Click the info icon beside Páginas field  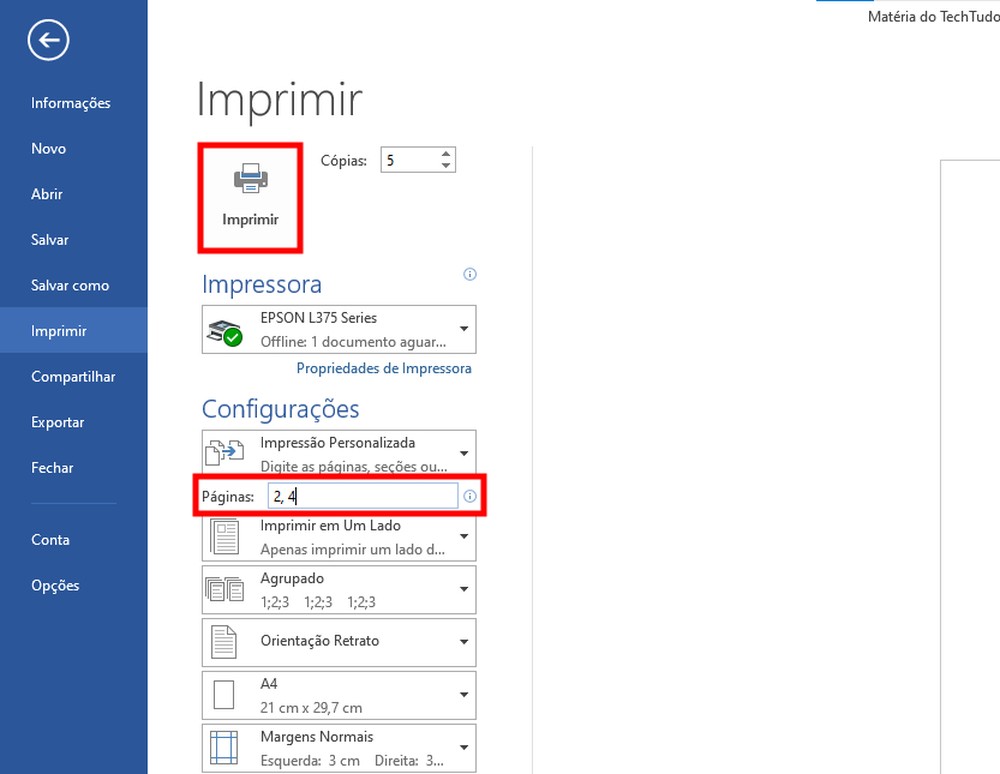pos(469,495)
